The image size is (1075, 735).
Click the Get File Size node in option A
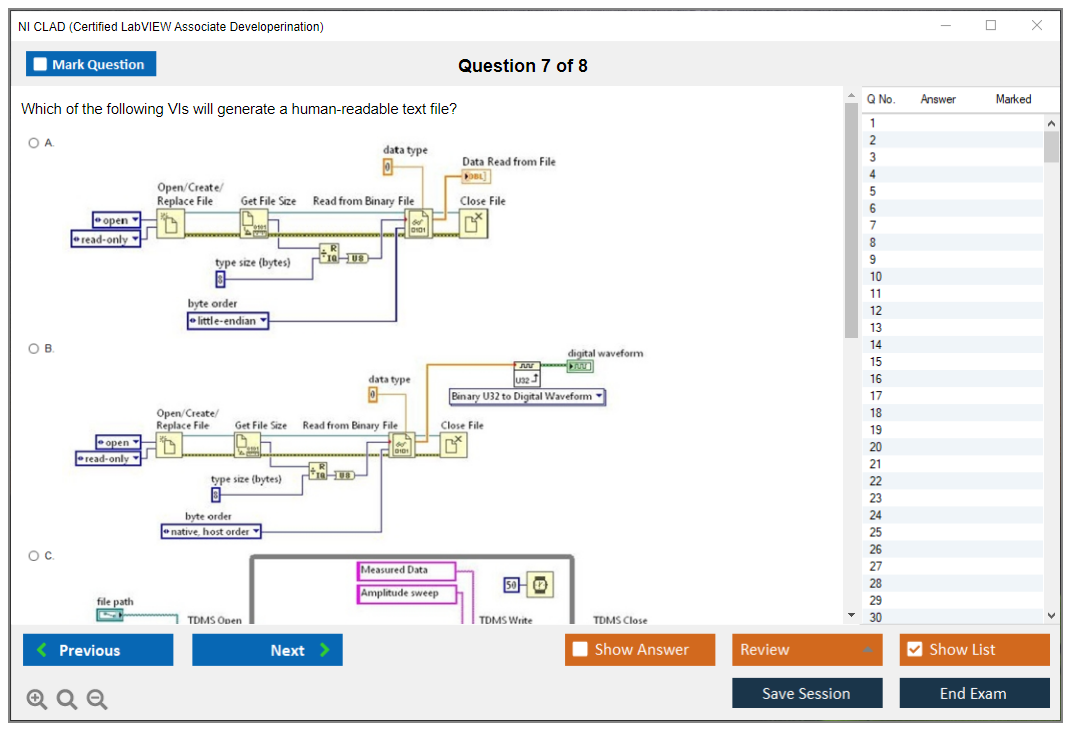254,227
